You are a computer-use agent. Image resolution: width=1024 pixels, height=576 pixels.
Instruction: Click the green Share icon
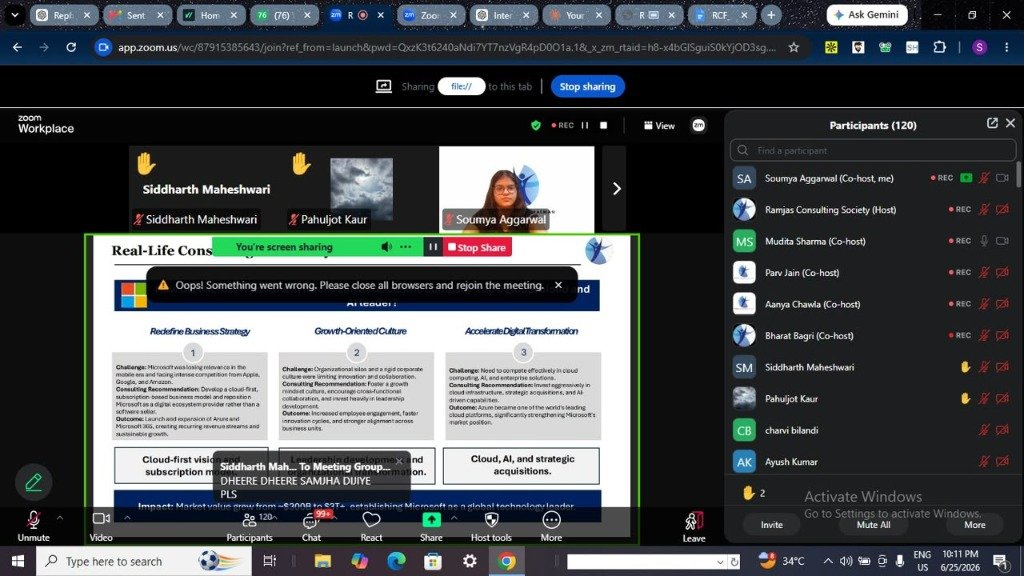click(431, 520)
